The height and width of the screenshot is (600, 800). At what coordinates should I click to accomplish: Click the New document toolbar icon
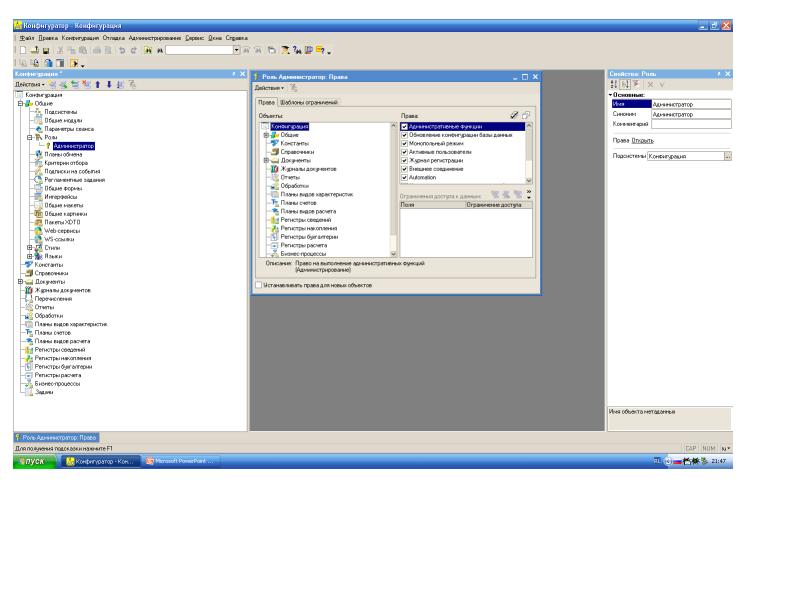(x=23, y=50)
